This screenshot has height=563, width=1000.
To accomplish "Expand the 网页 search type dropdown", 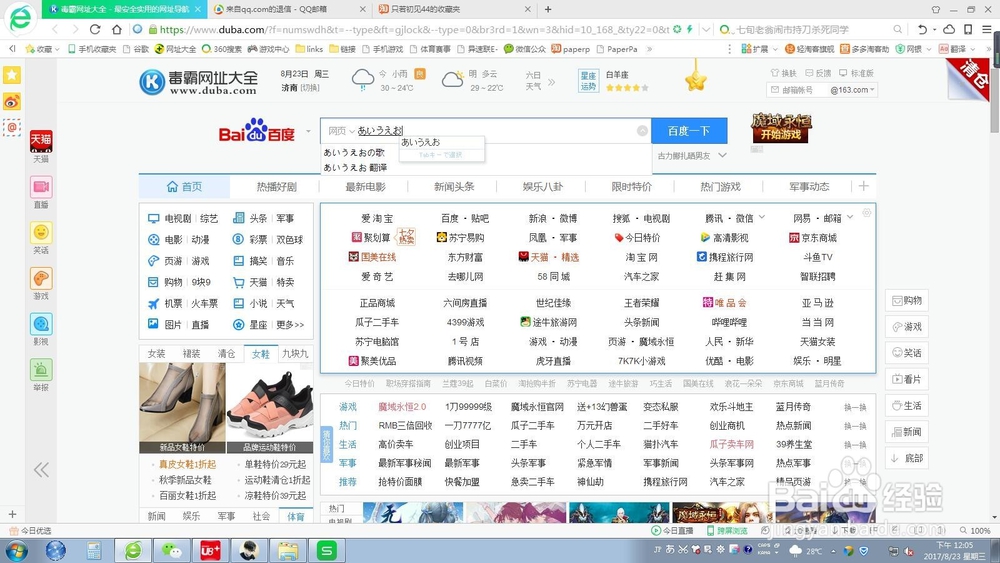I will pyautogui.click(x=341, y=131).
